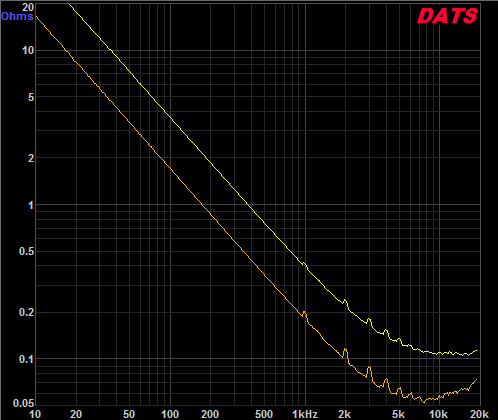The image size is (498, 420).
Task: Click the orange curve's bump near 1 kHz
Action: (x=304, y=312)
